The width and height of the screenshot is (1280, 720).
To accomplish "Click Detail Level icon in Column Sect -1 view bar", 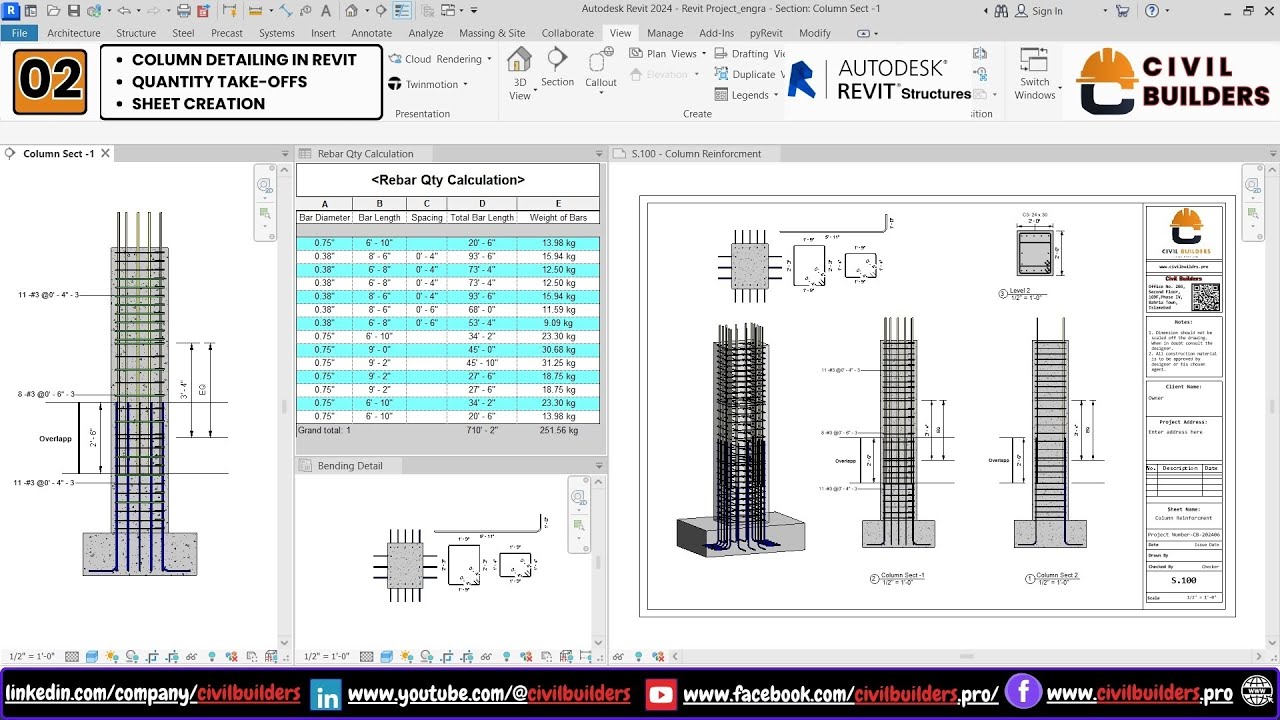I will tap(72, 656).
